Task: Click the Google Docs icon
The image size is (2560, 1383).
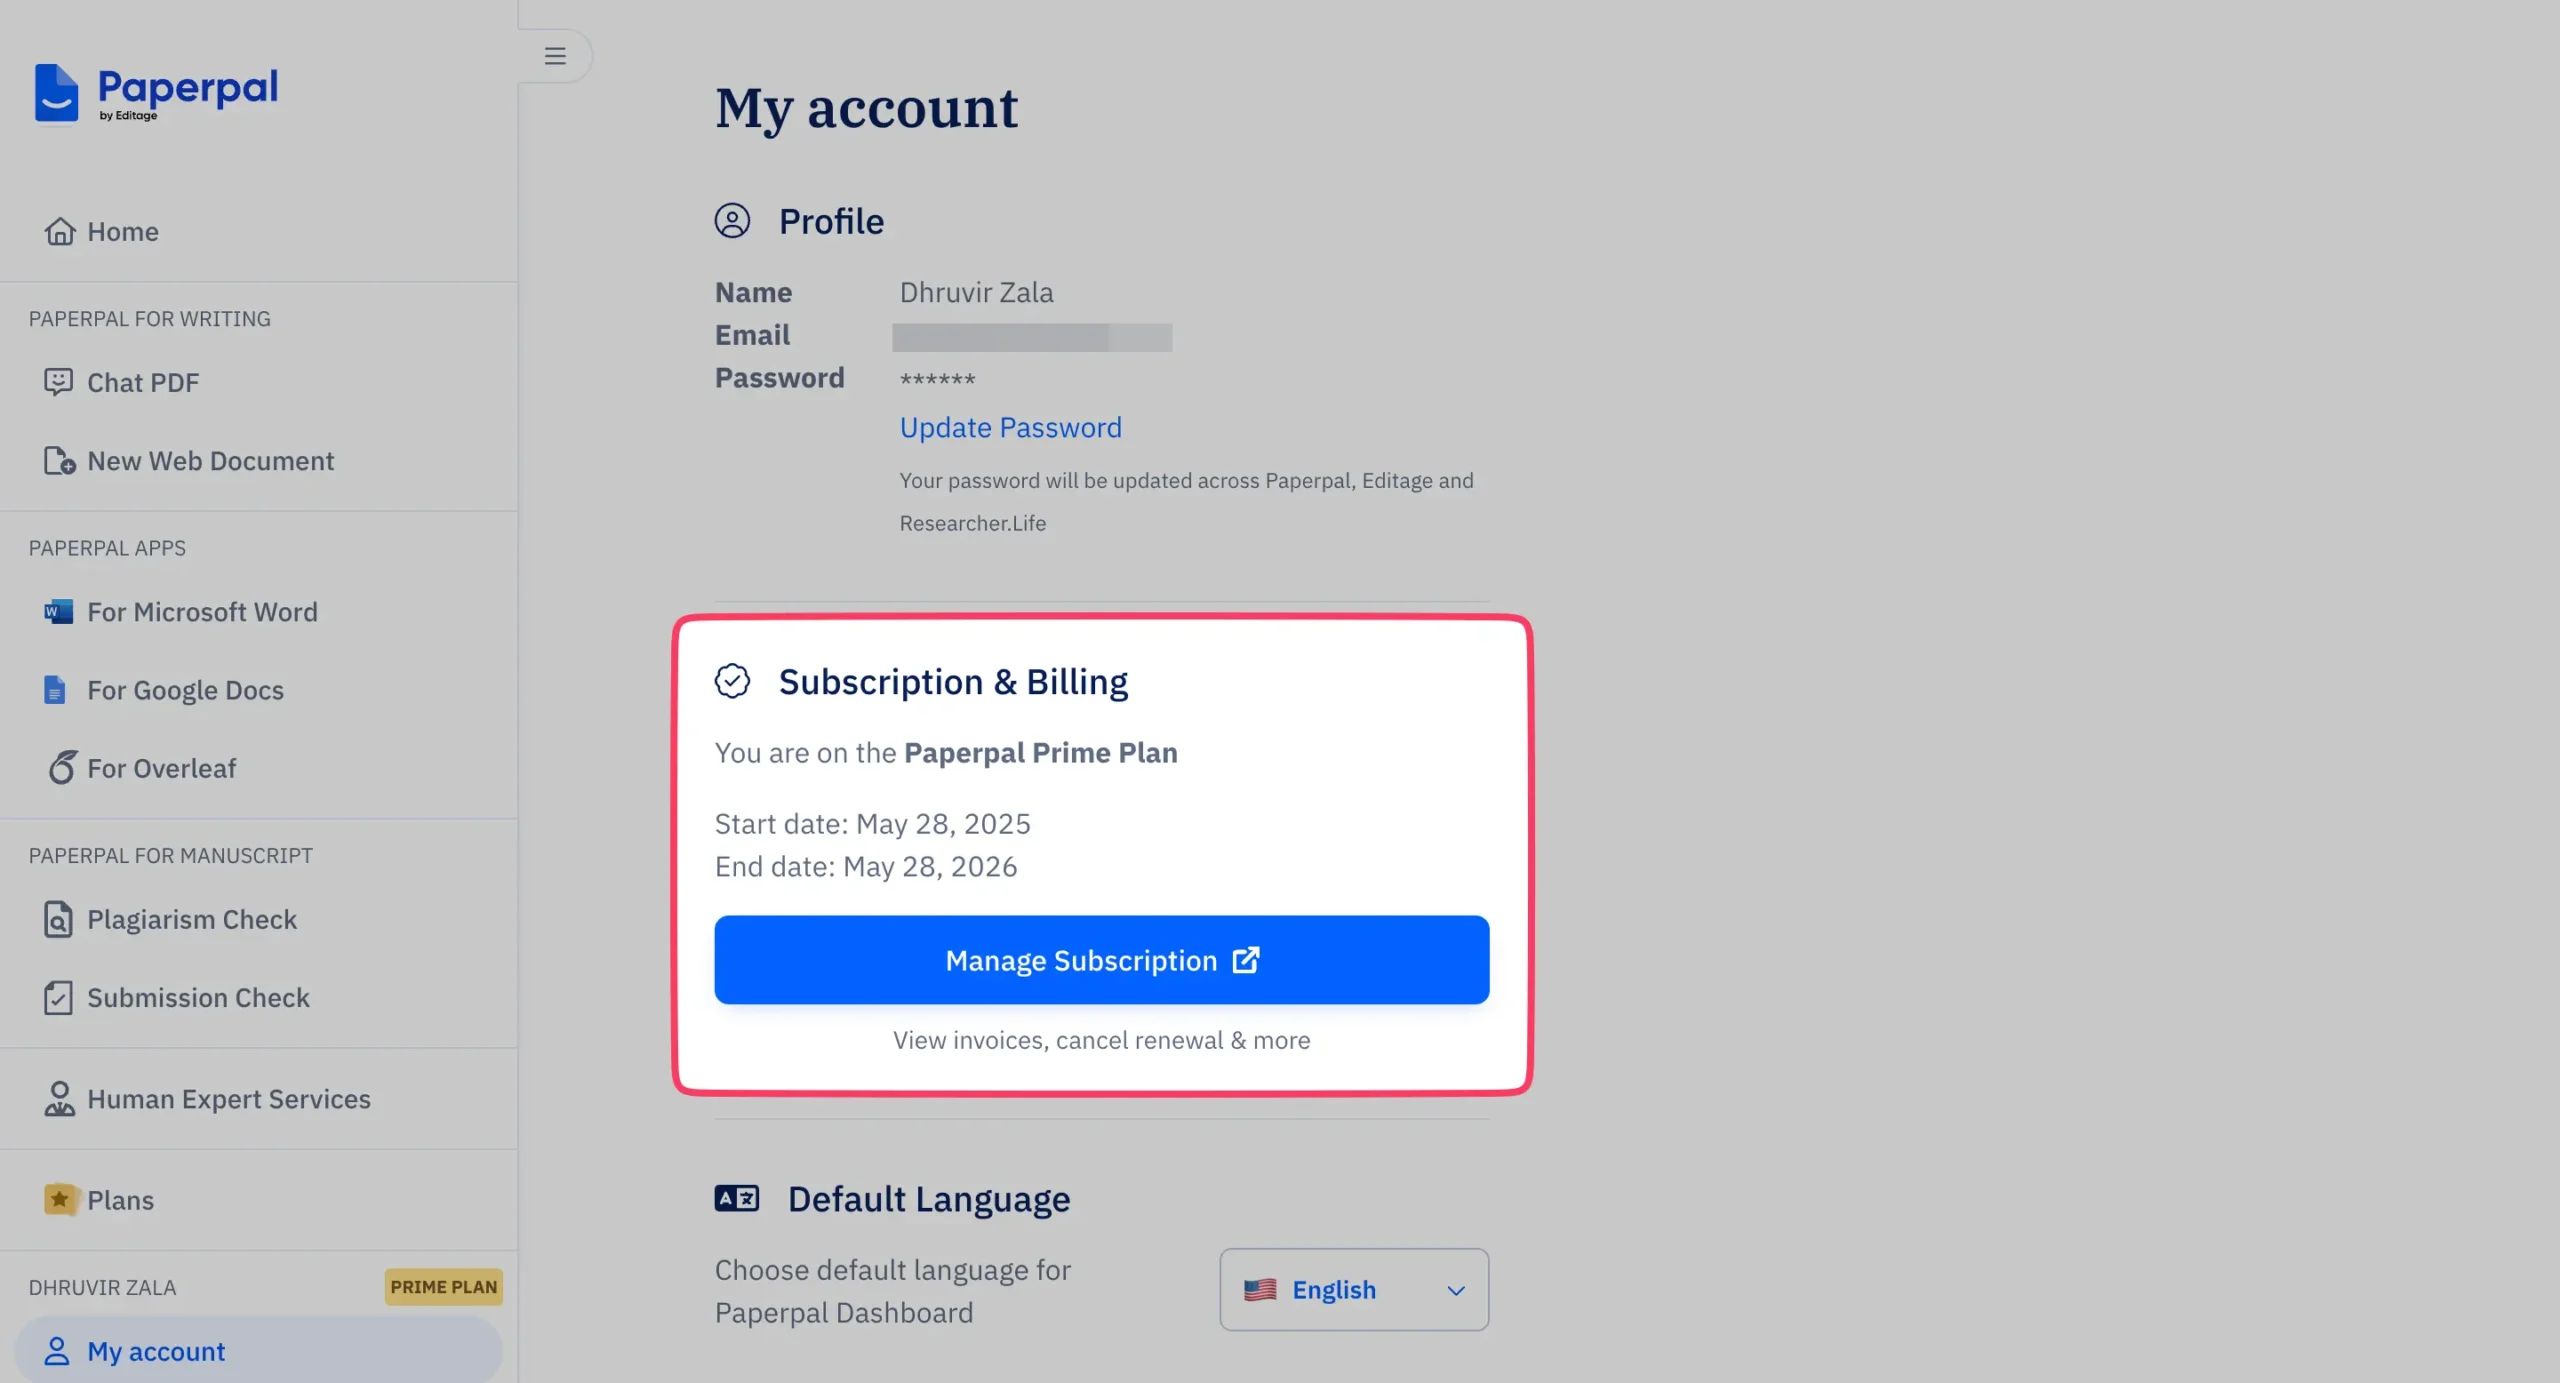Action: pyautogui.click(x=55, y=690)
